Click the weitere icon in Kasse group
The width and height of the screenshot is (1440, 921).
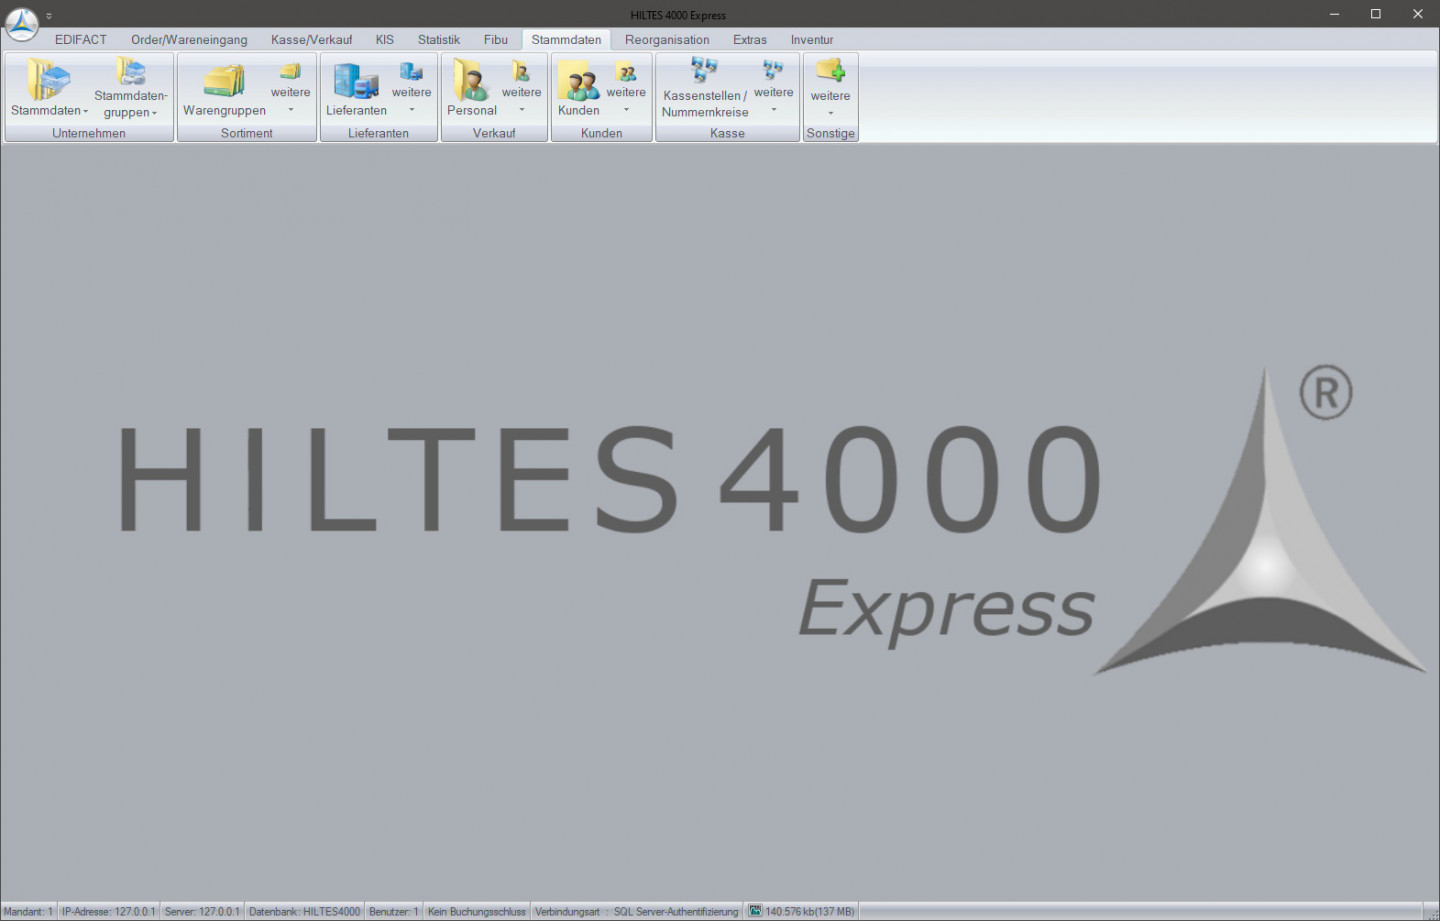pos(773,70)
